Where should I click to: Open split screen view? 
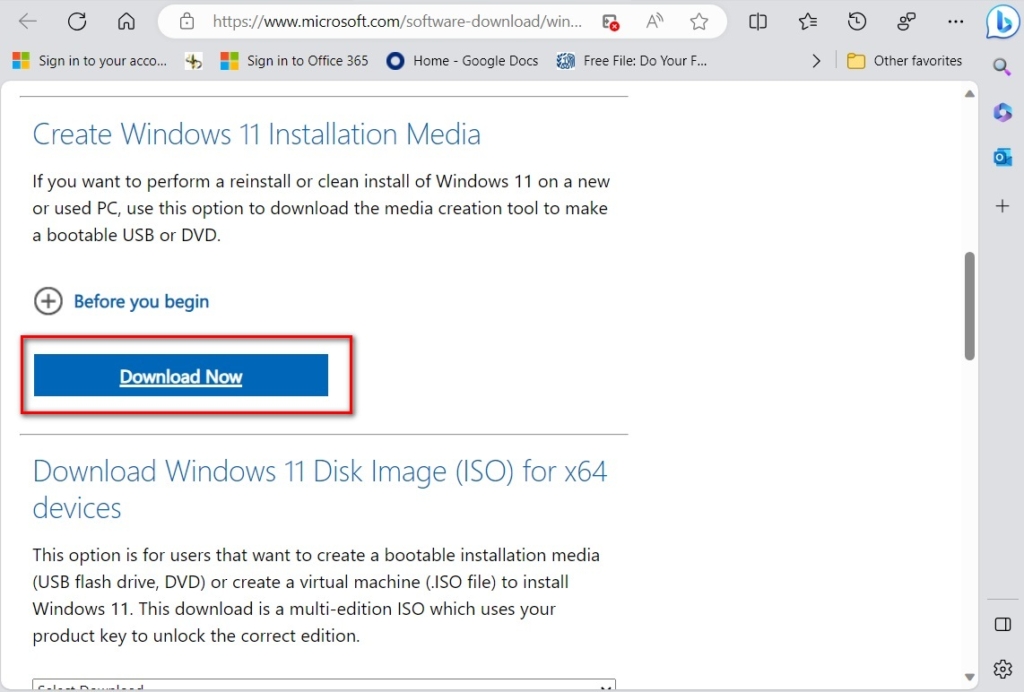click(758, 21)
